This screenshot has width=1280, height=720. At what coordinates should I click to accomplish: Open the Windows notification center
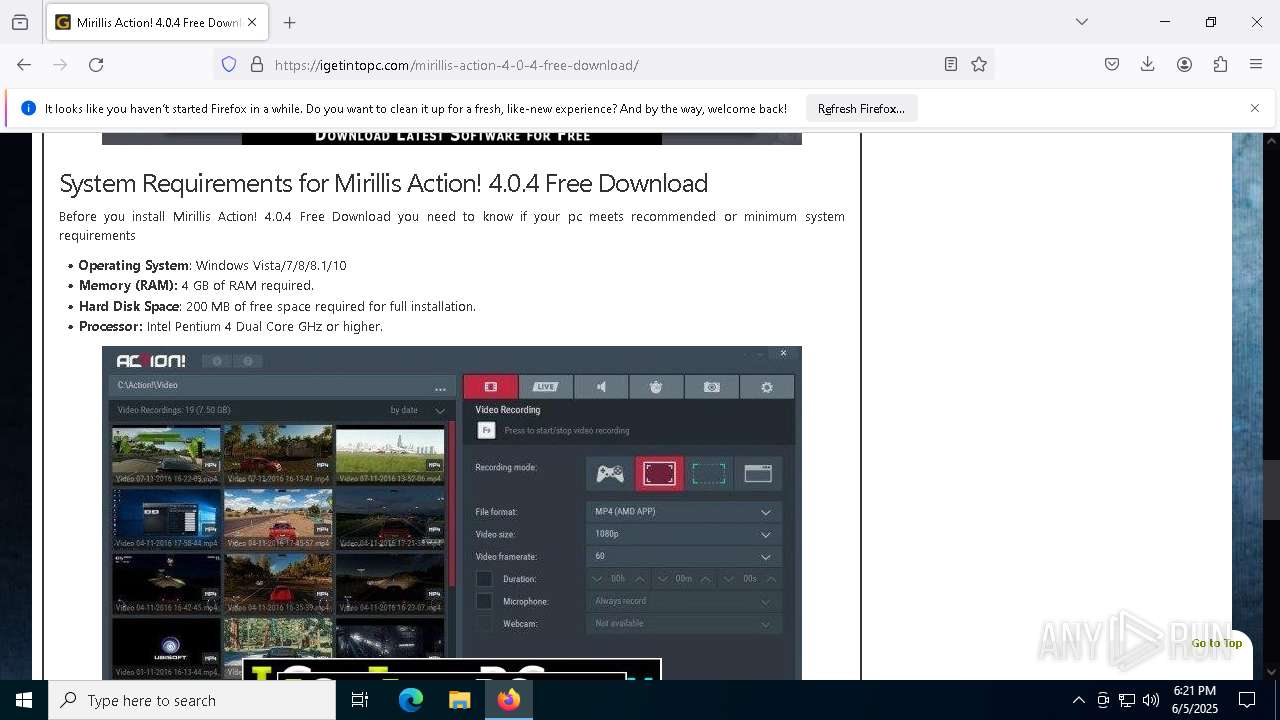[x=1247, y=700]
